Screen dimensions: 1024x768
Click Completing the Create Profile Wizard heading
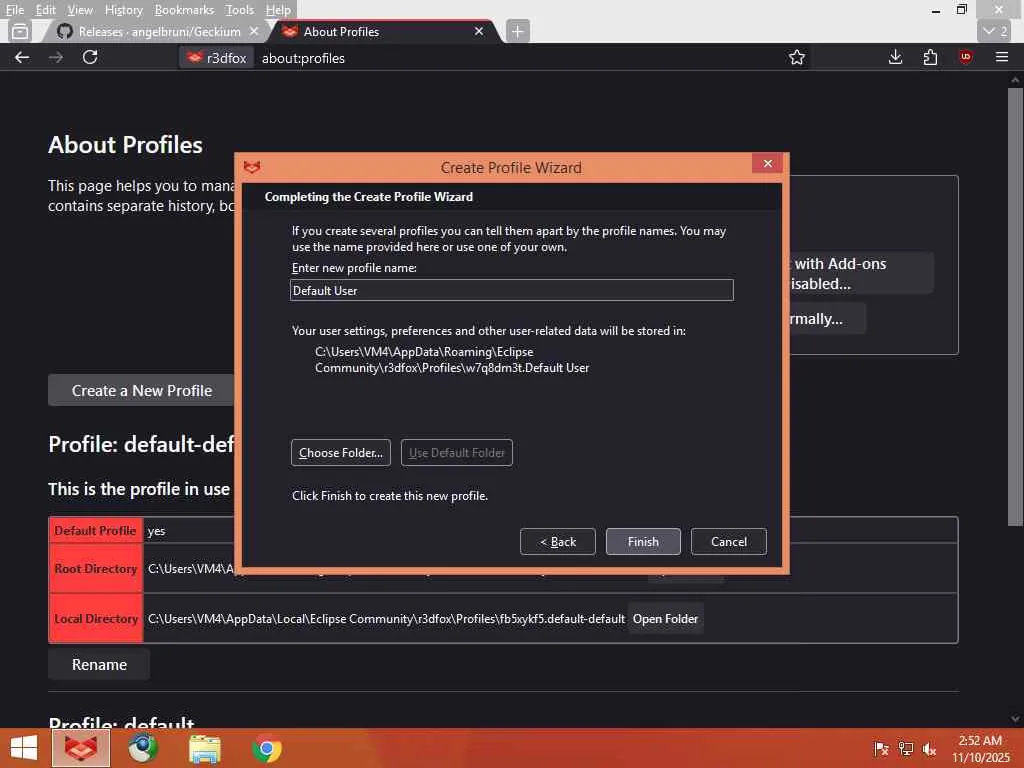point(368,197)
